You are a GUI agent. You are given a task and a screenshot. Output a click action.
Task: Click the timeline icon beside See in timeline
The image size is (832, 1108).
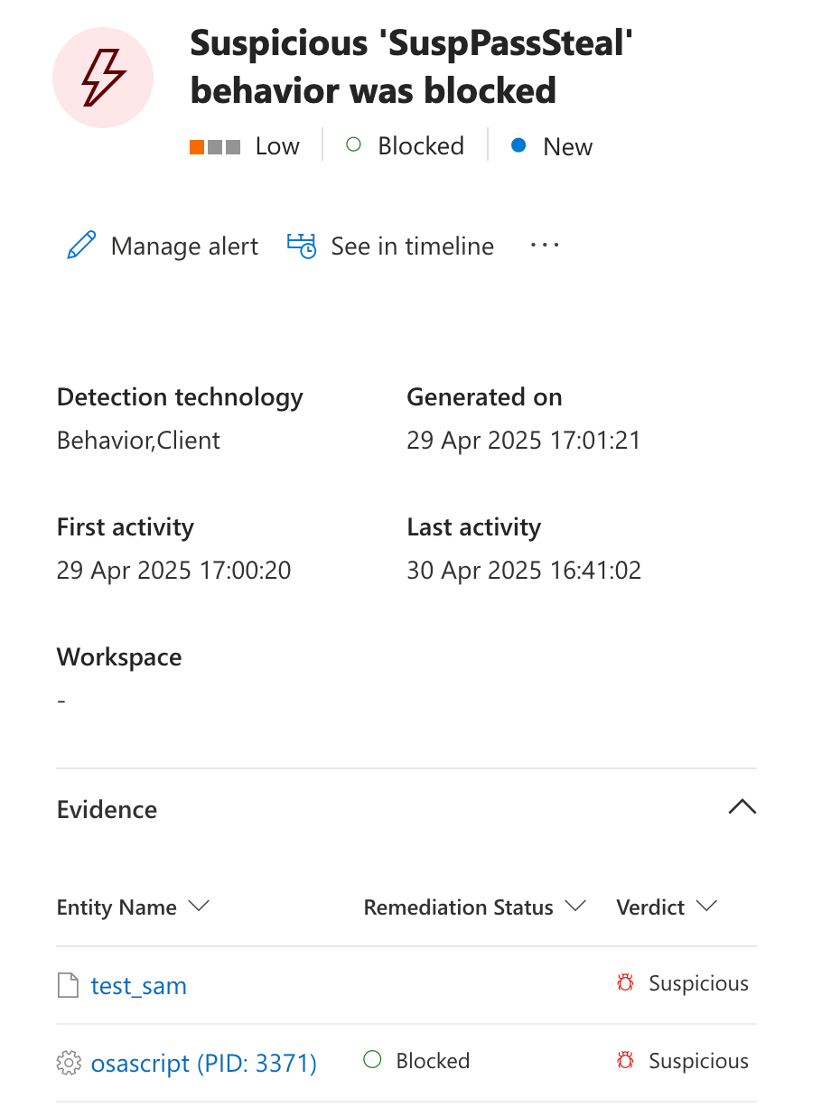[301, 246]
